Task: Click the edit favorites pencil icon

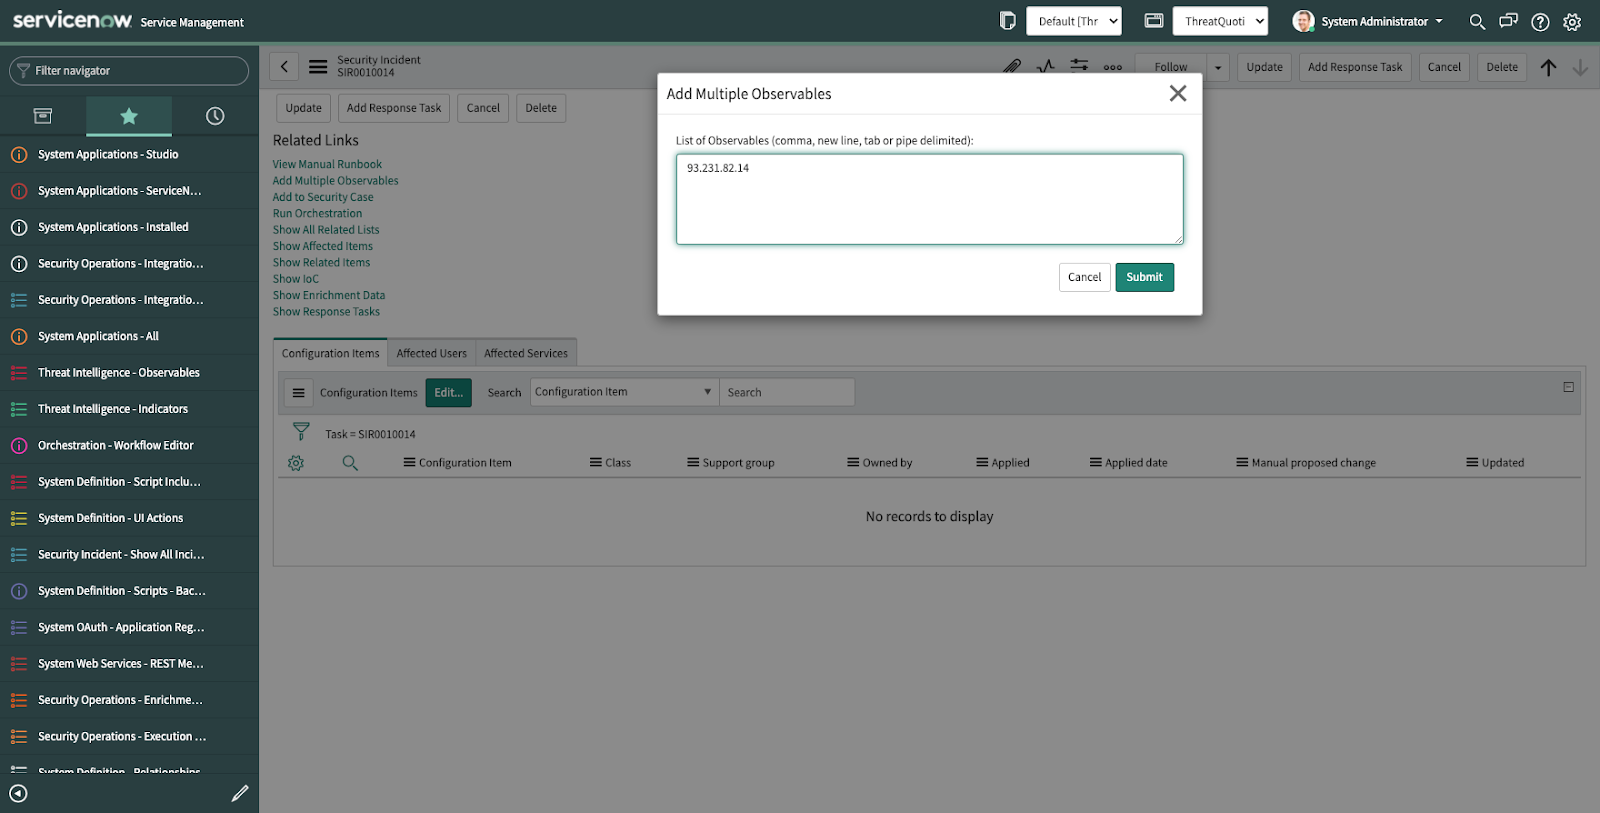Action: pos(240,793)
